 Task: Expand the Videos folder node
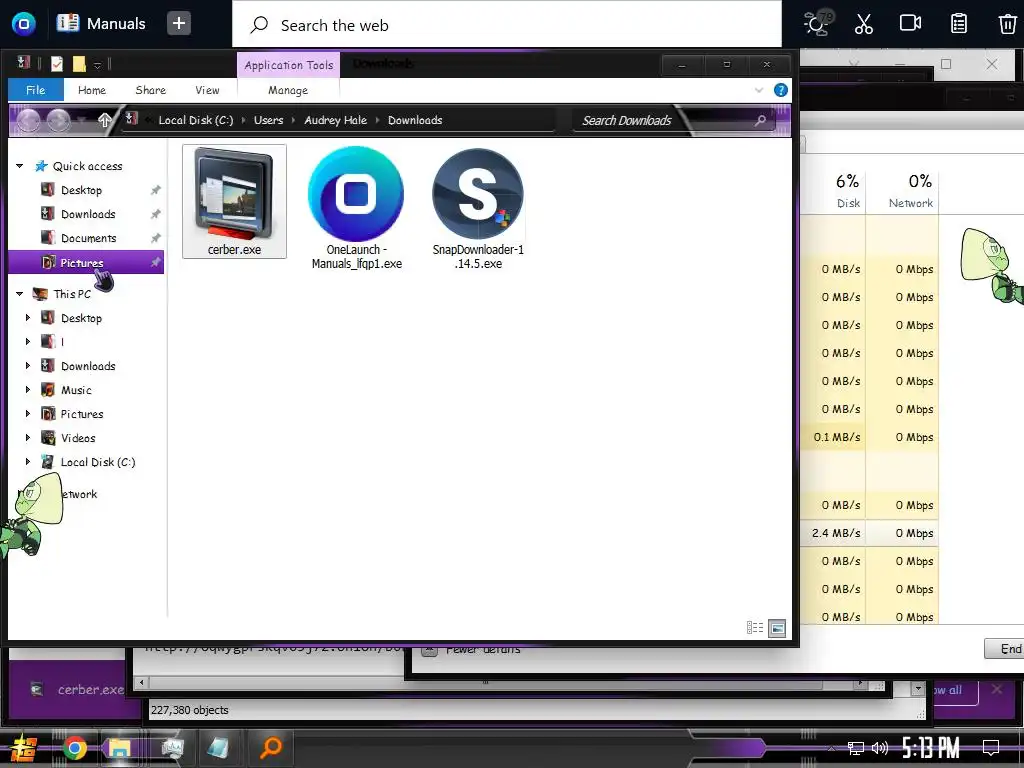(x=27, y=438)
